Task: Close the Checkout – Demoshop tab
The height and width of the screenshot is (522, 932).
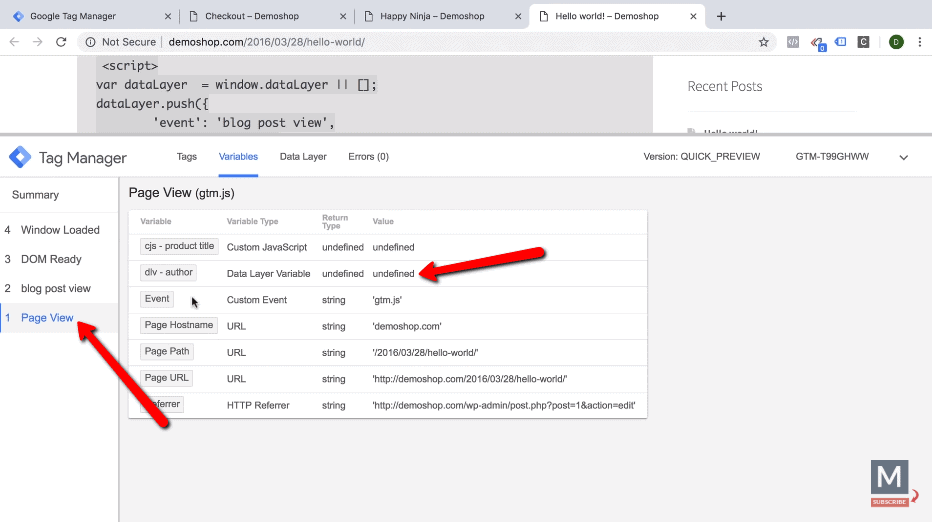Action: 343,17
